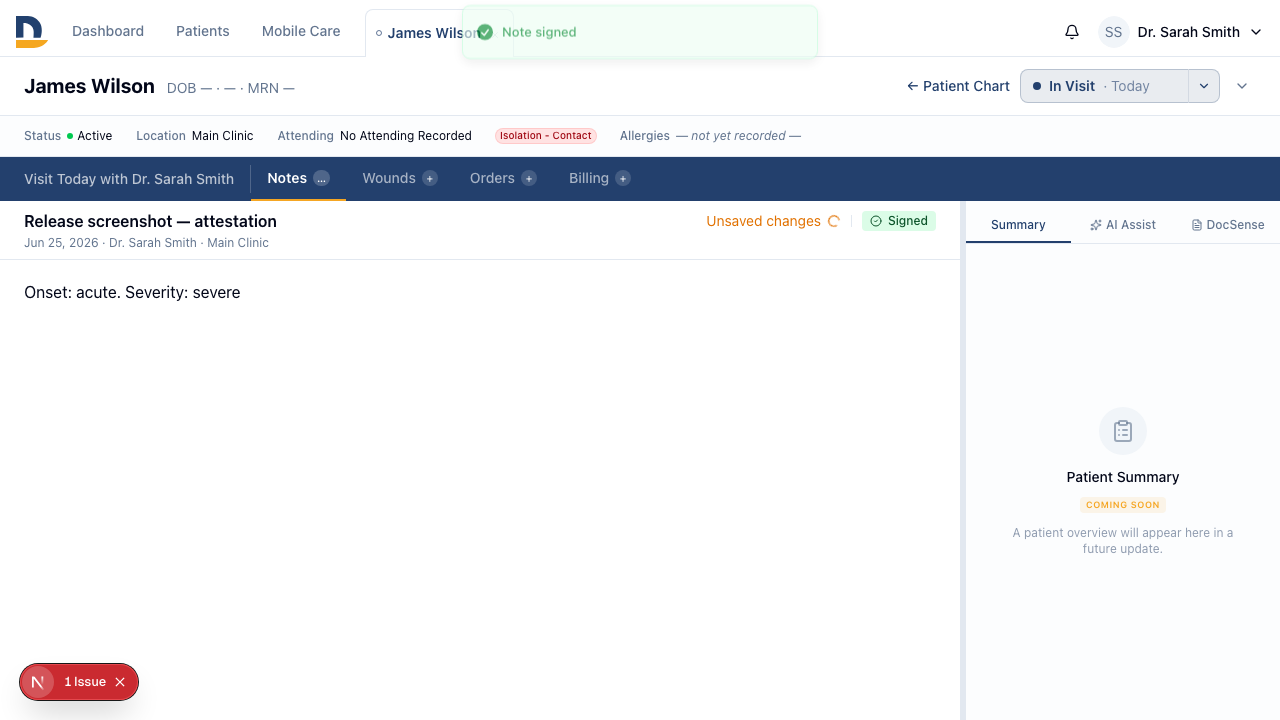Click the 1 Issue button

pos(85,682)
